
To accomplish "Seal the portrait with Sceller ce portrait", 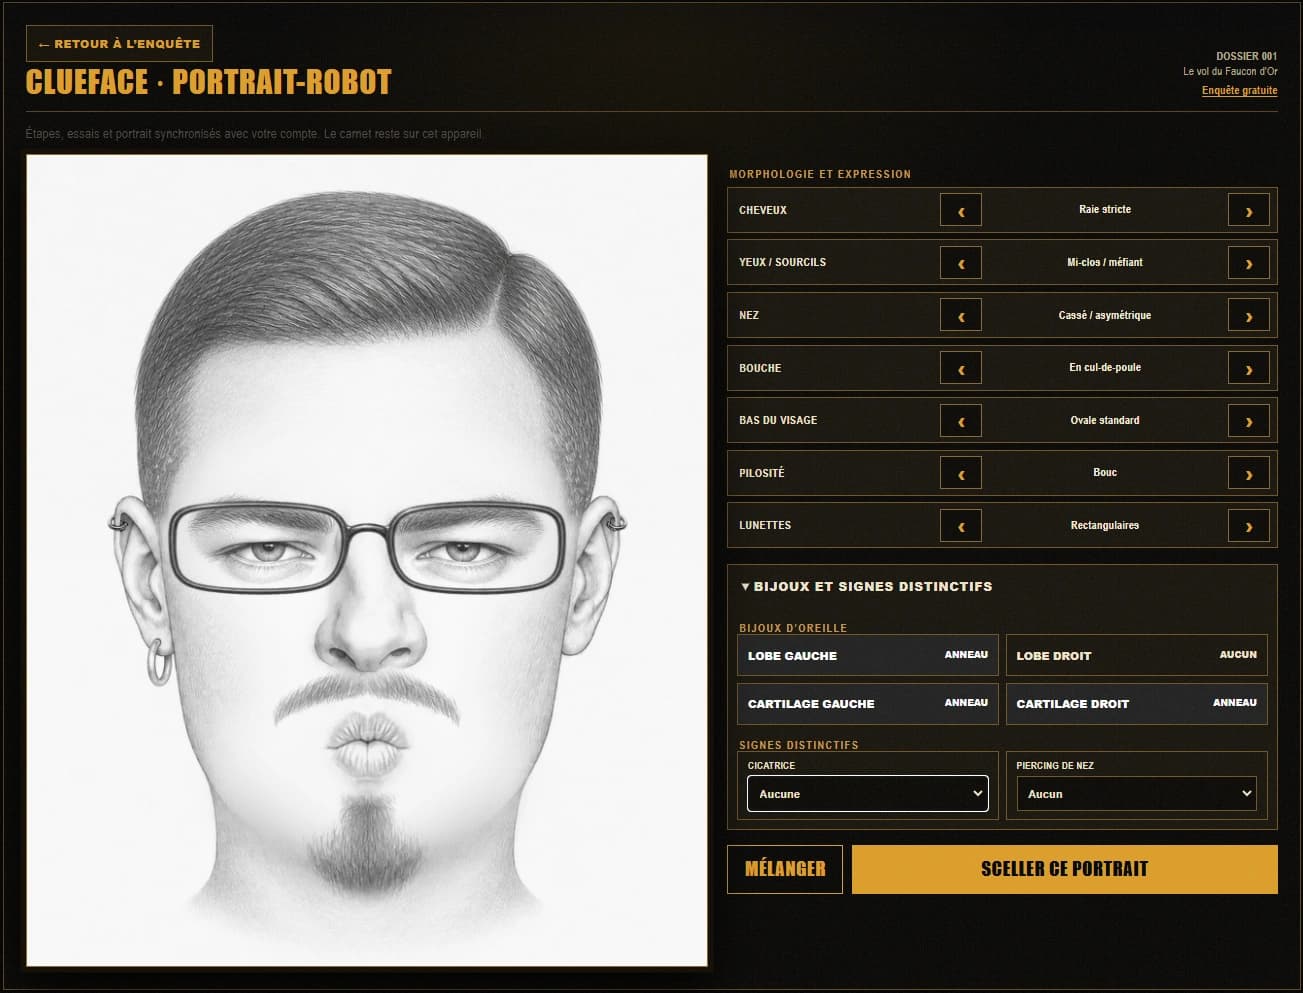I will pos(1065,869).
